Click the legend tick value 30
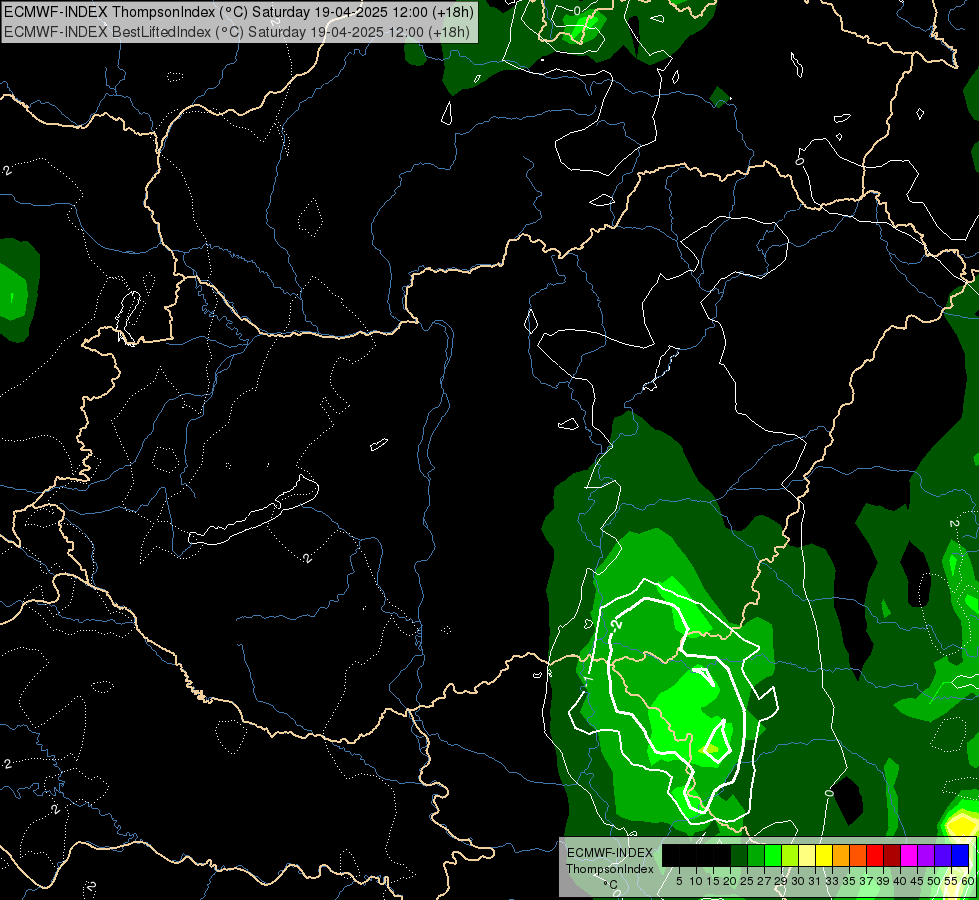This screenshot has width=979, height=900. point(799,881)
